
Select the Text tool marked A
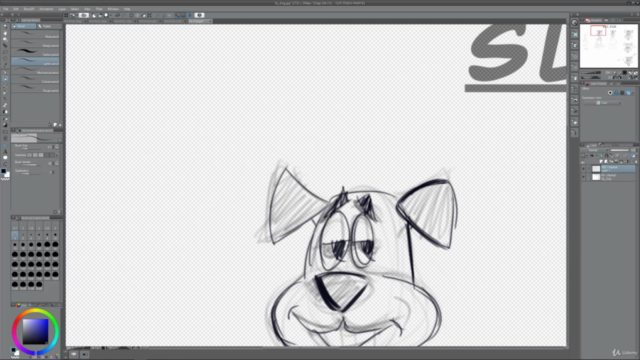coord(5,151)
